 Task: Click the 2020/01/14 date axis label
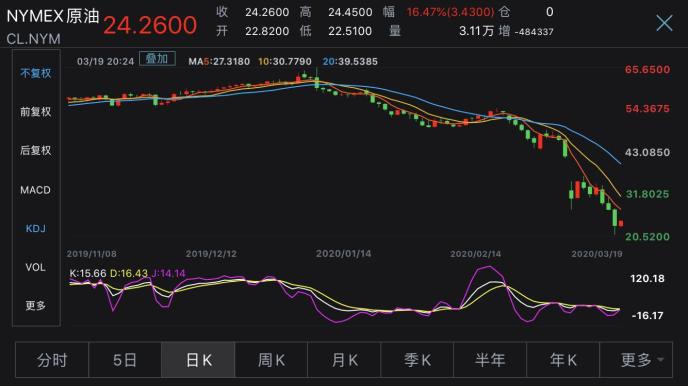pyautogui.click(x=344, y=254)
